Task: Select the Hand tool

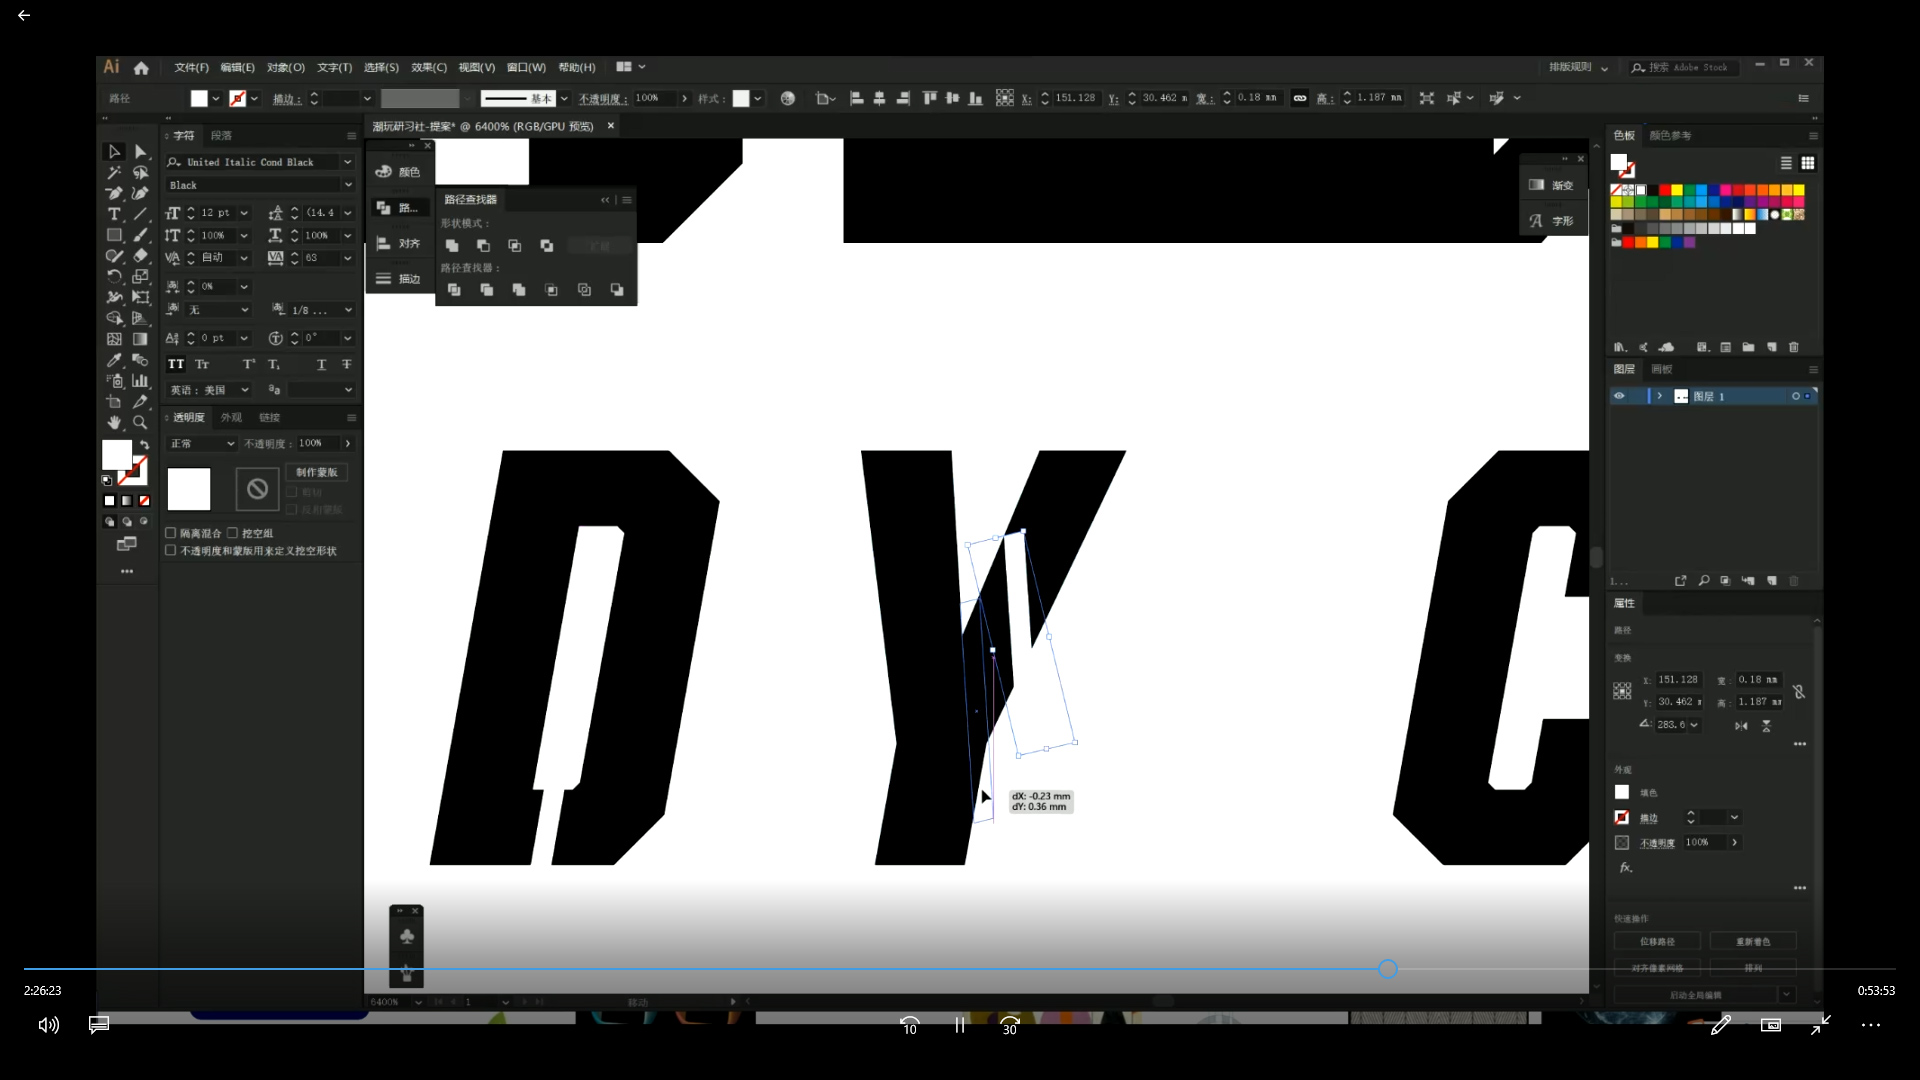Action: [x=114, y=423]
